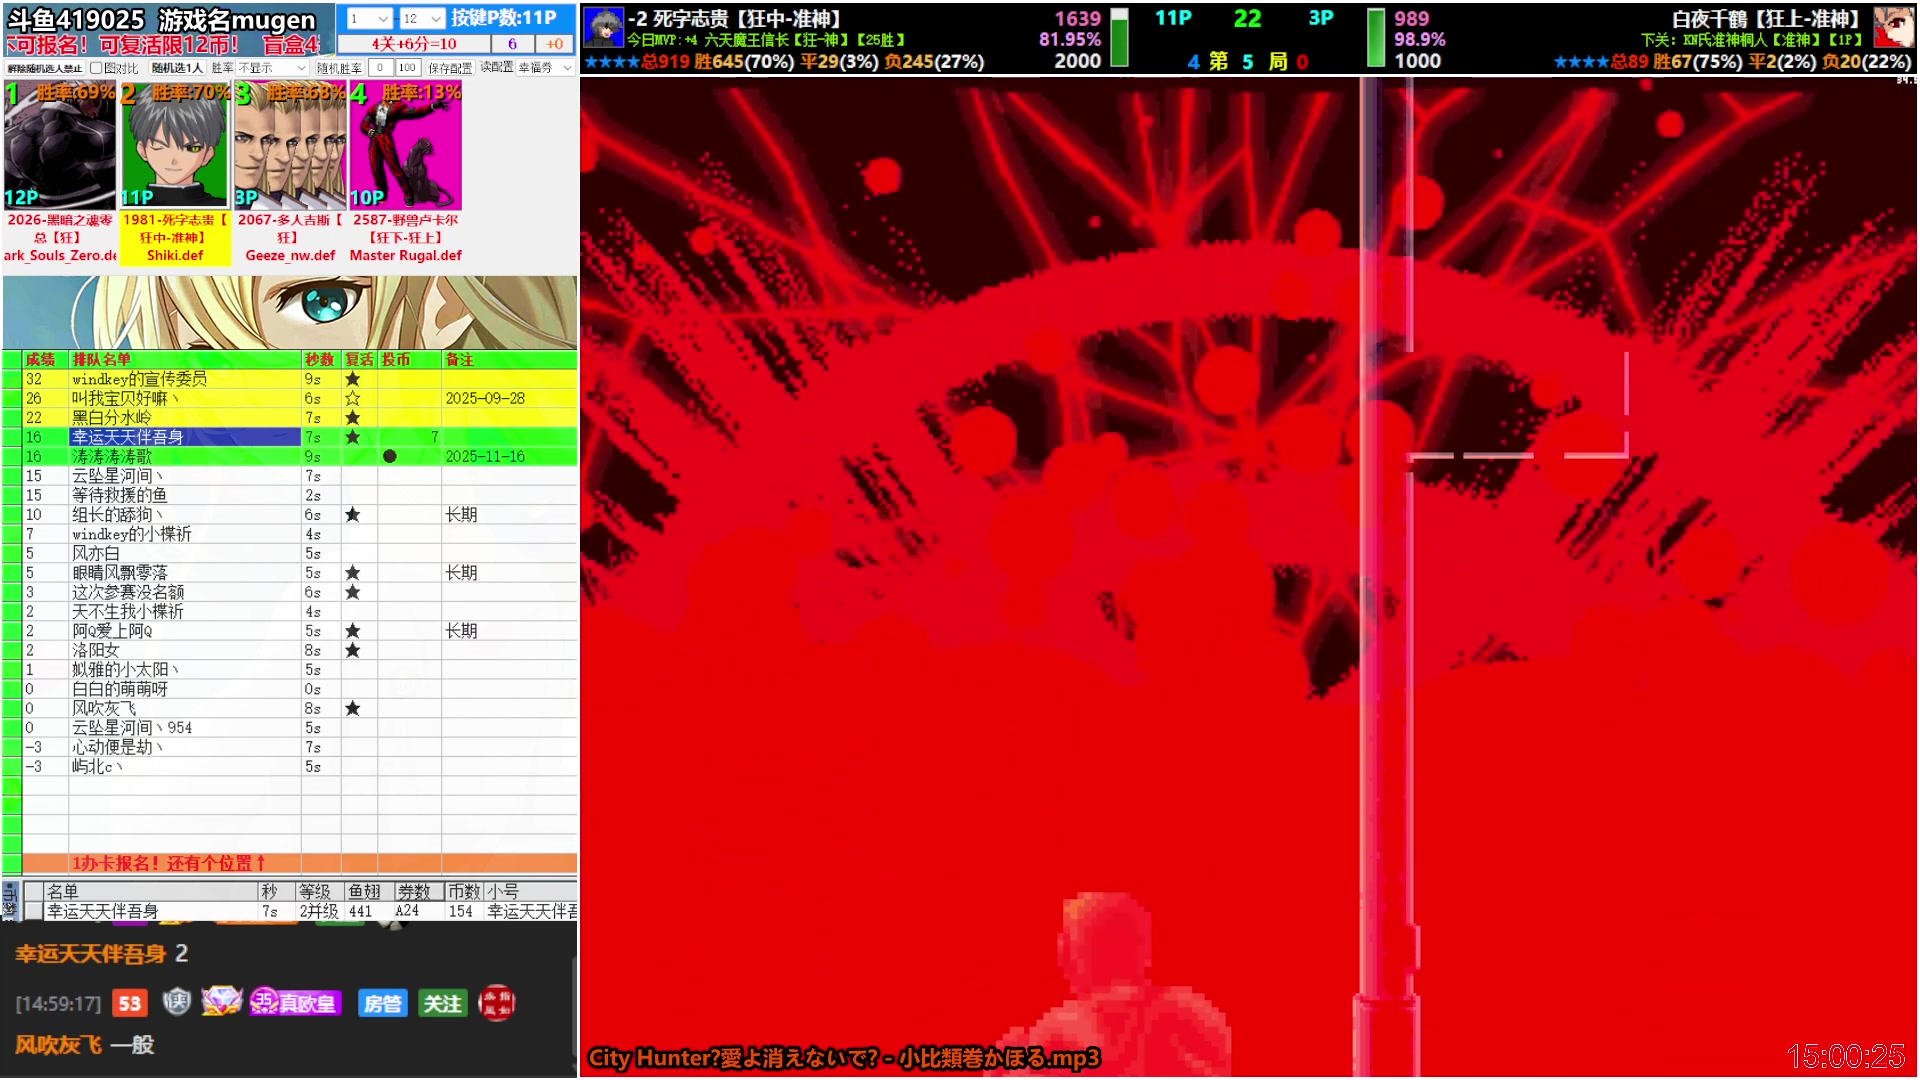Click the 解除随机选人禁止 button
The image size is (1920, 1080).
pyautogui.click(x=45, y=68)
